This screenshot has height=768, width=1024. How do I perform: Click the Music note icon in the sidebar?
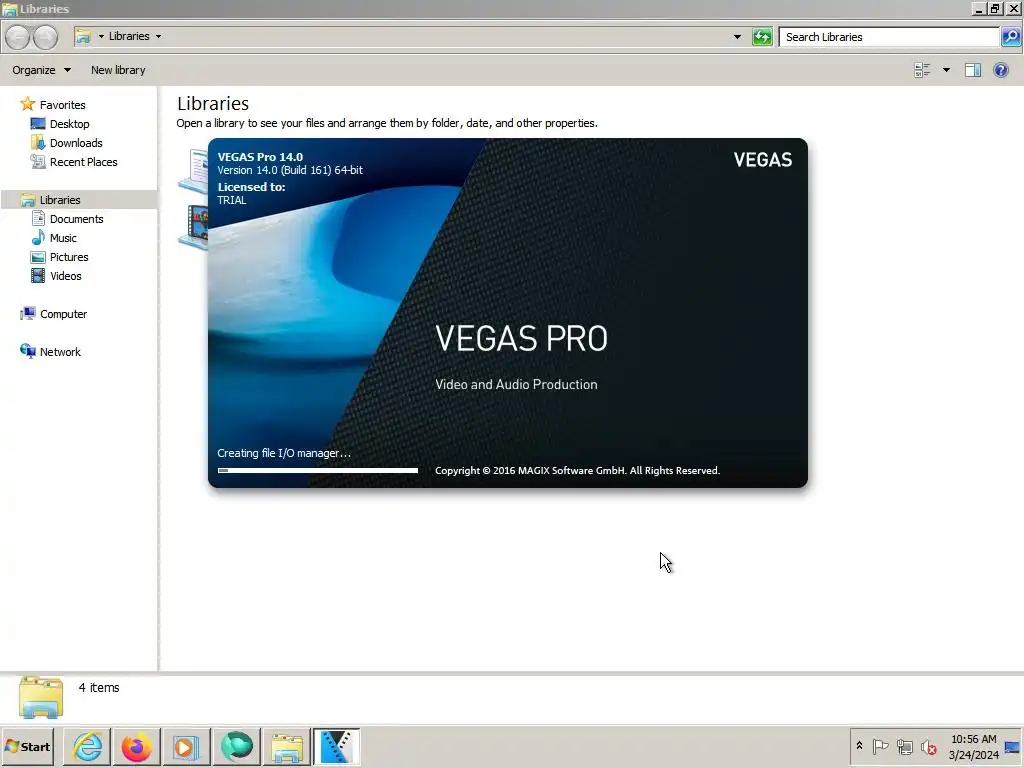pyautogui.click(x=39, y=238)
